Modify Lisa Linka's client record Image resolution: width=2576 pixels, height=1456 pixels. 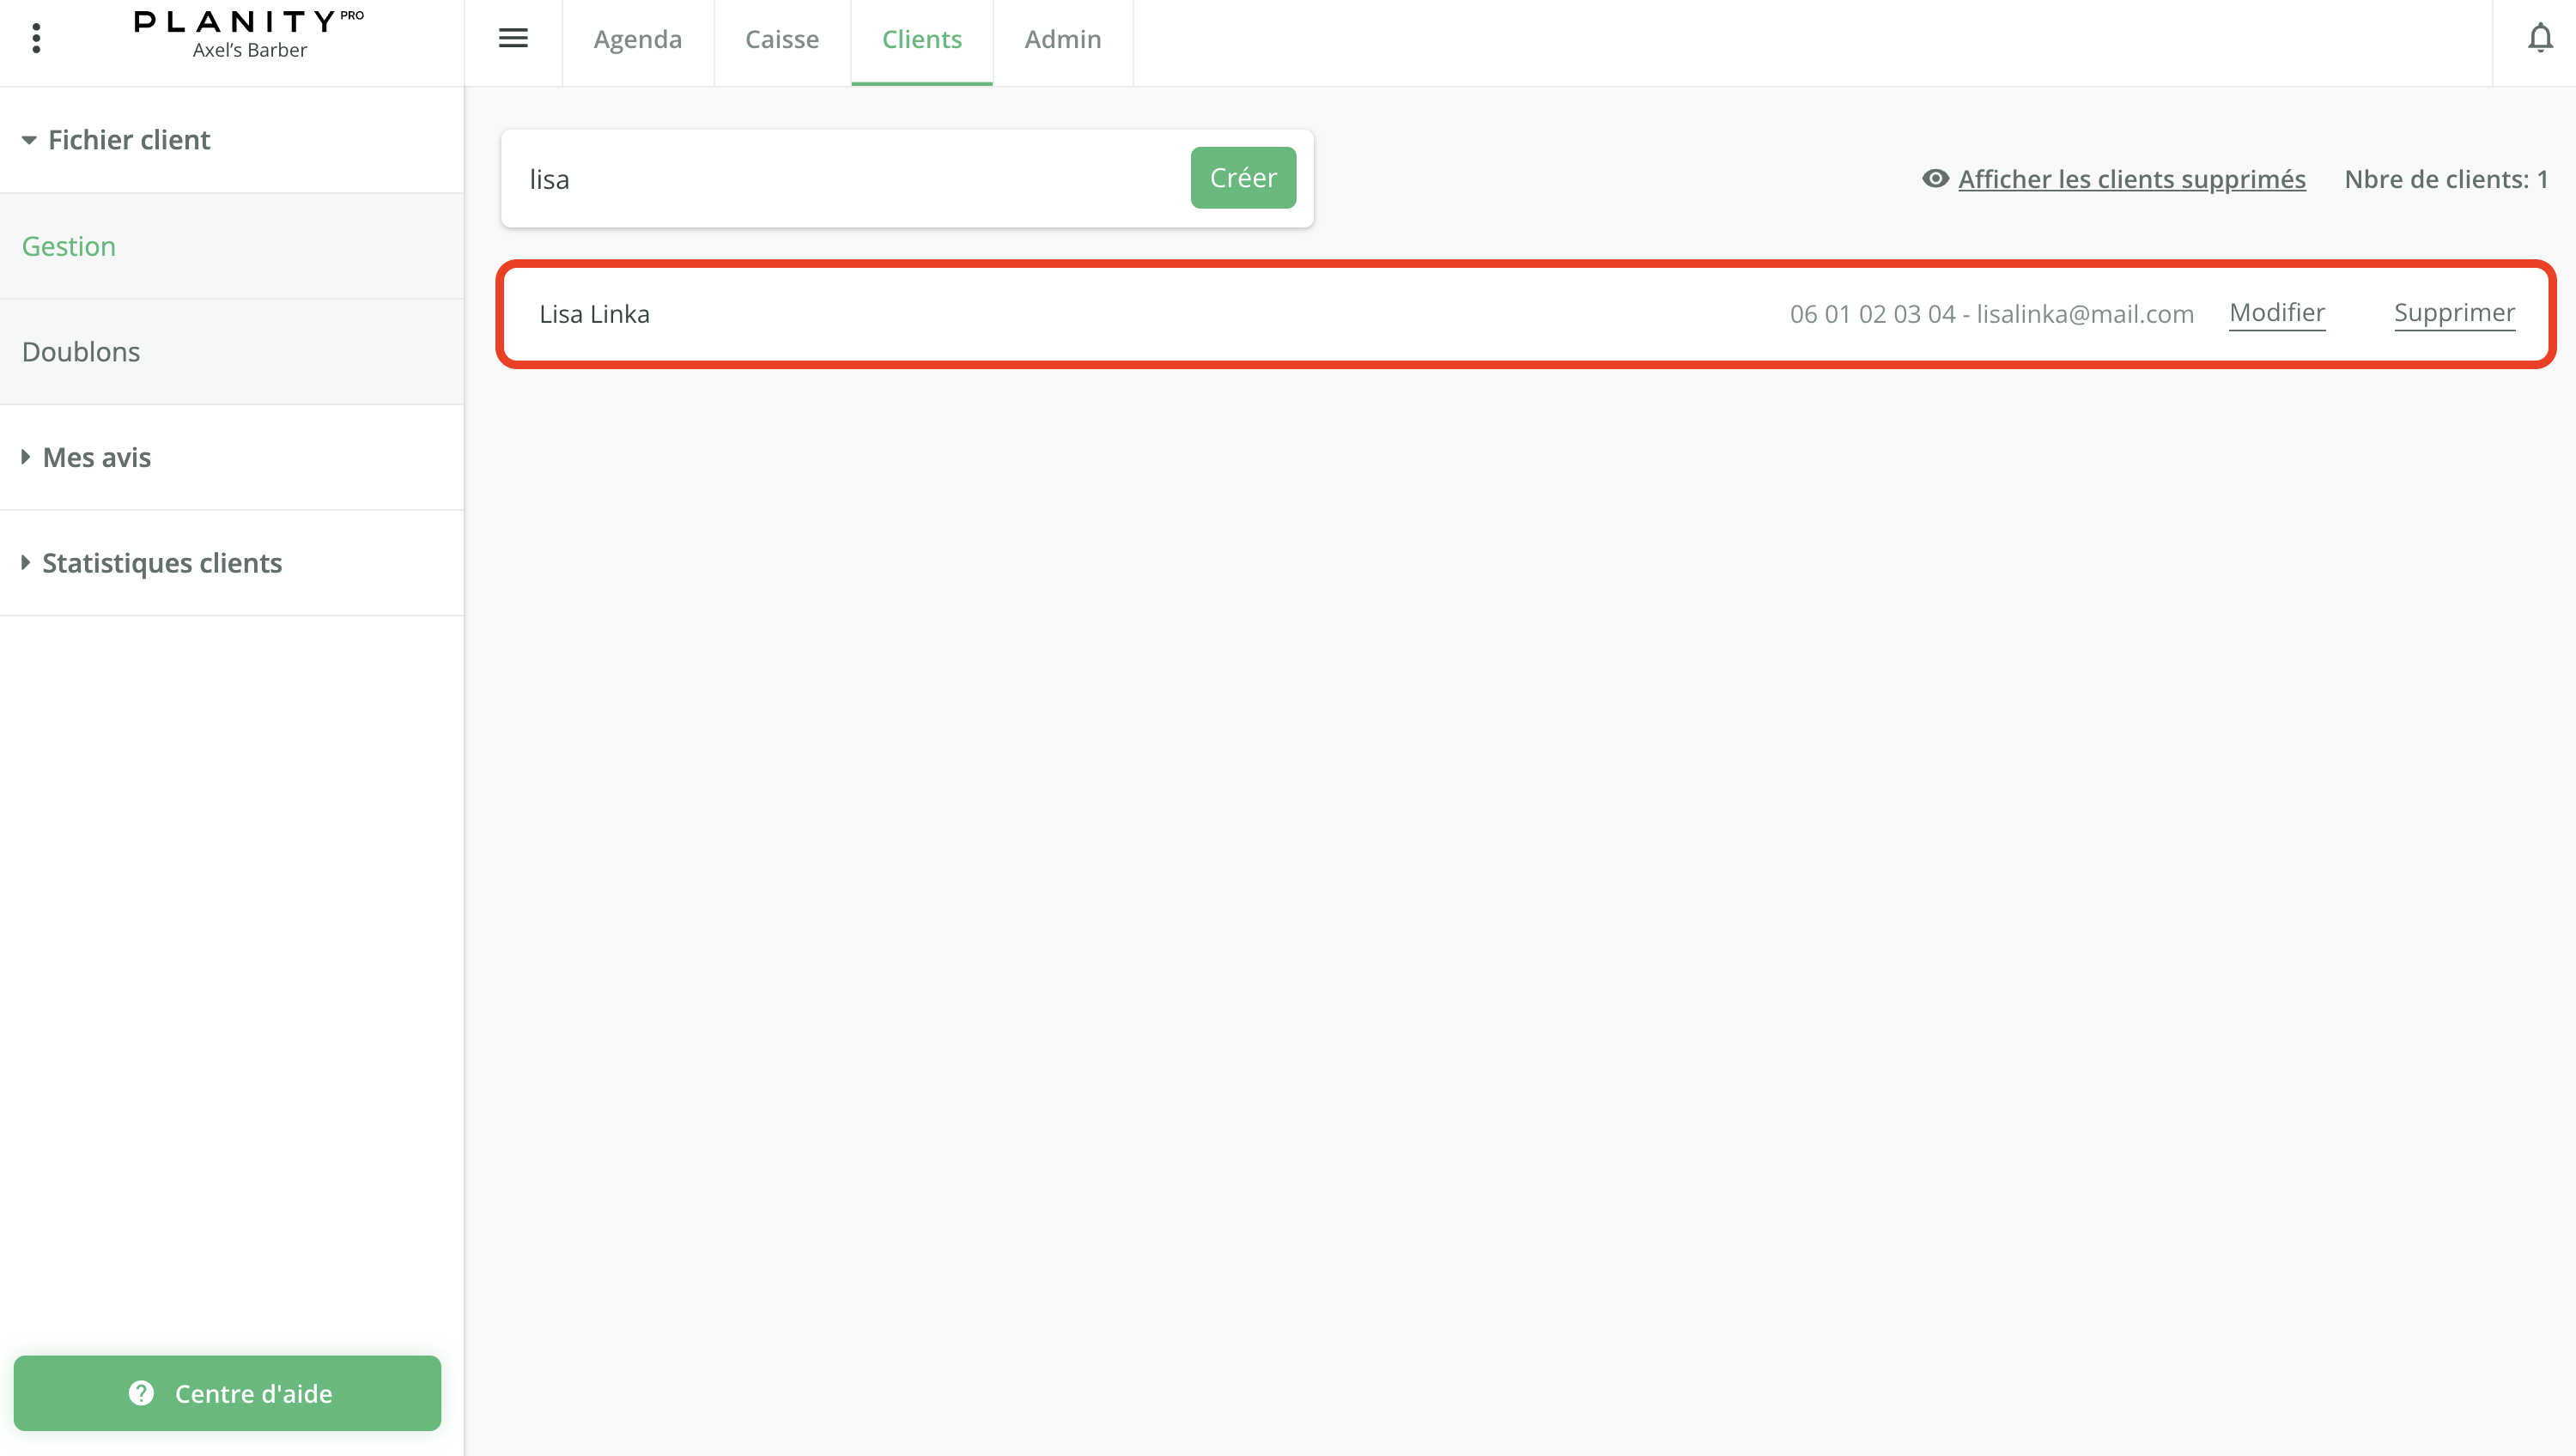pyautogui.click(x=2277, y=312)
